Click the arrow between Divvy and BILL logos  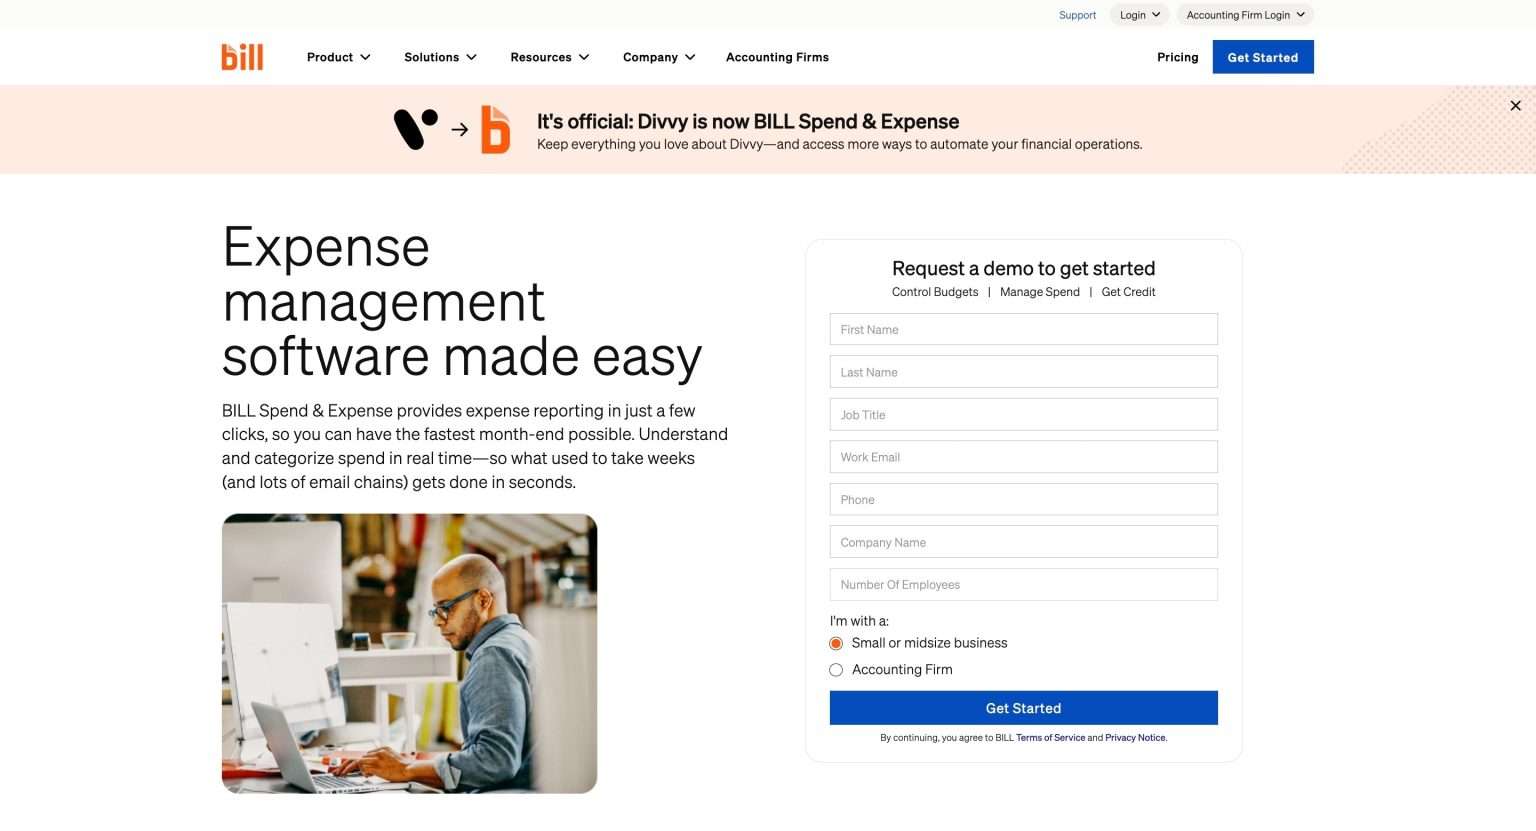click(459, 129)
